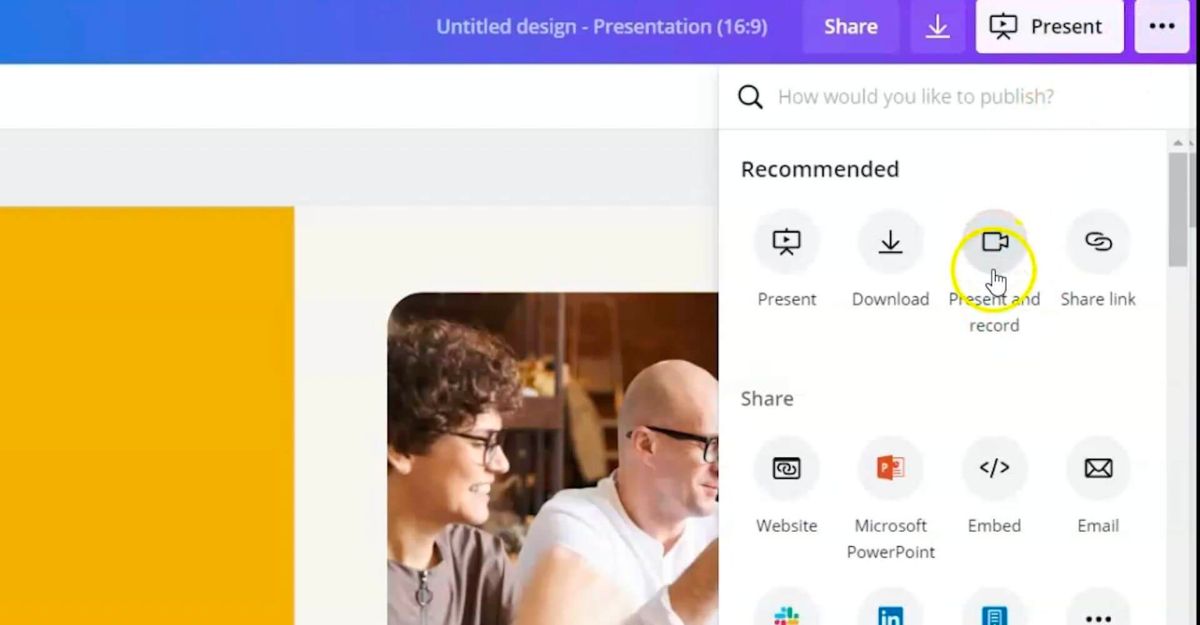Image resolution: width=1200 pixels, height=625 pixels.
Task: Click the 'Microsoft PowerPoint' label text
Action: (890, 539)
